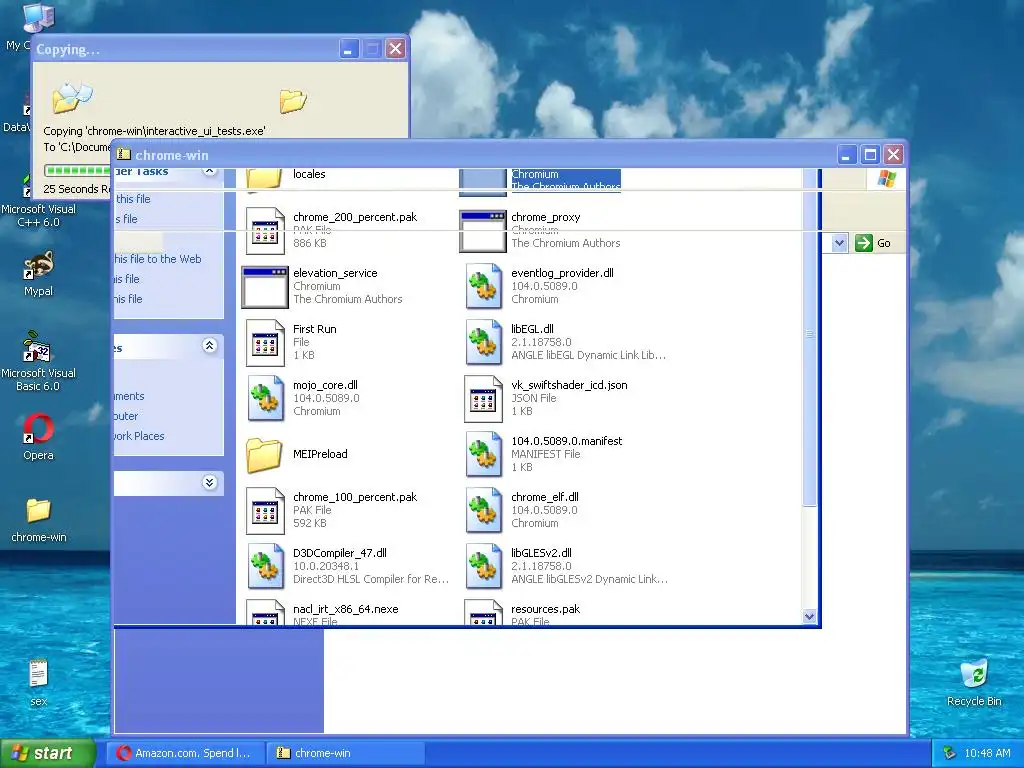Click the highlighted Chromium item name
1024x768 pixels.
(535, 174)
